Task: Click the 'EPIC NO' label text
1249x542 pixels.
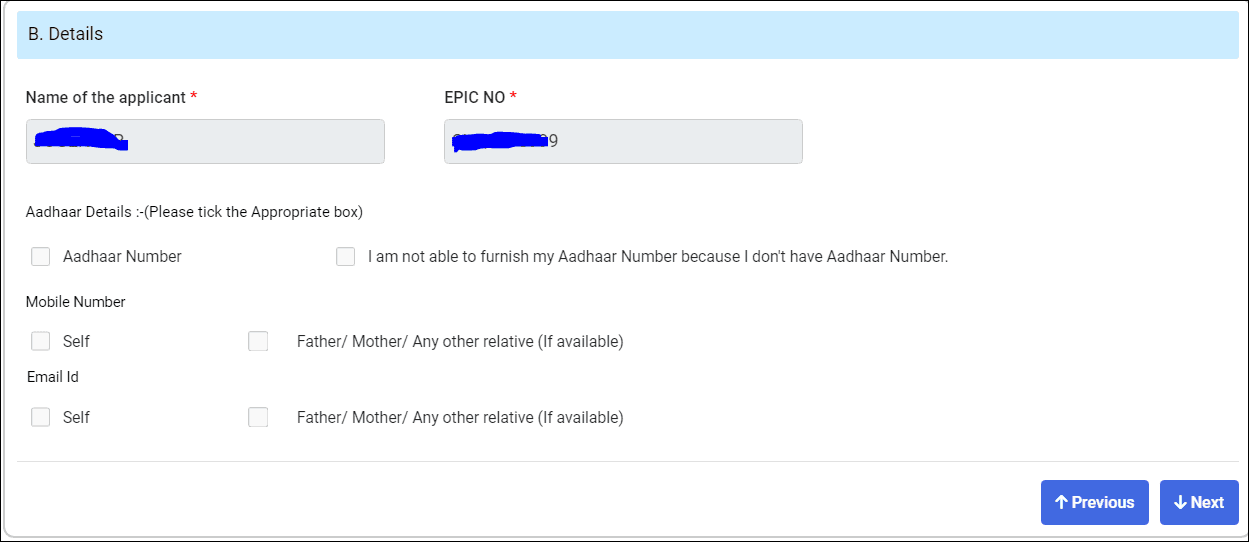Action: coord(475,98)
